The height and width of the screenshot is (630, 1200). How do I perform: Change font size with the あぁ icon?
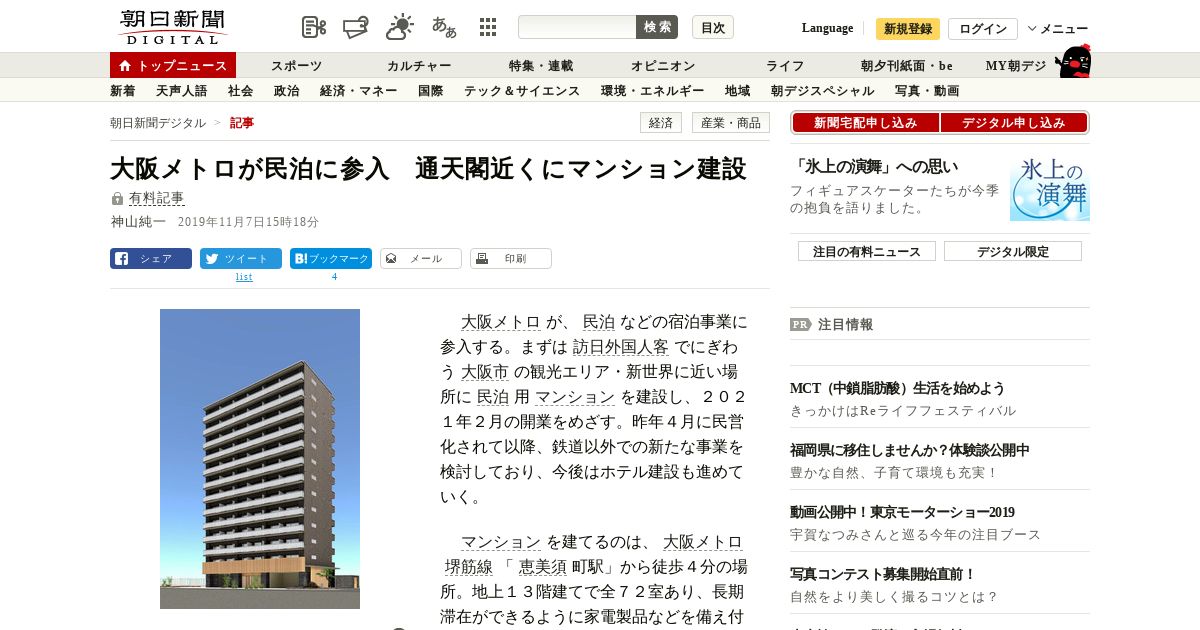coord(444,27)
